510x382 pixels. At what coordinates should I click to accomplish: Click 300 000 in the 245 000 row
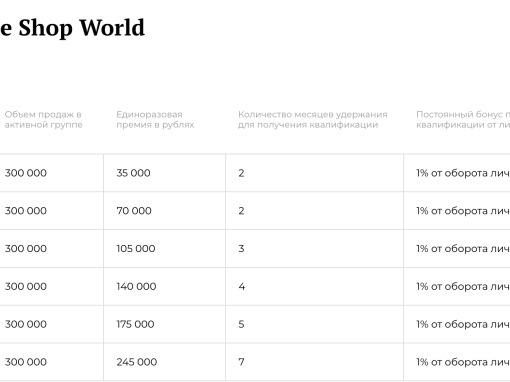26,362
